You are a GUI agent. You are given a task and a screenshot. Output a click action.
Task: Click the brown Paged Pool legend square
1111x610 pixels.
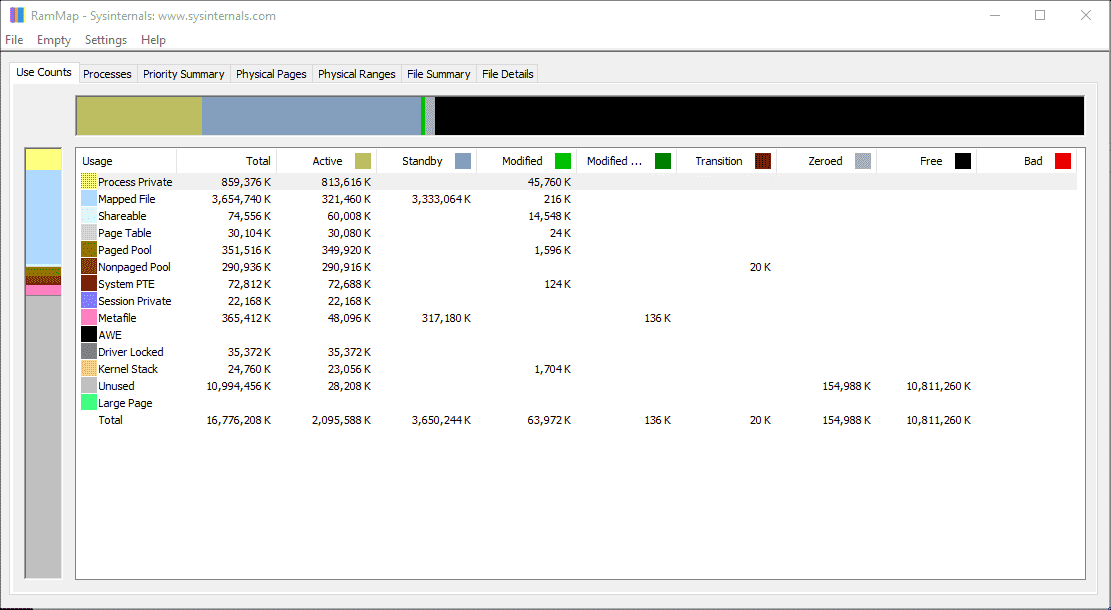pyautogui.click(x=87, y=249)
